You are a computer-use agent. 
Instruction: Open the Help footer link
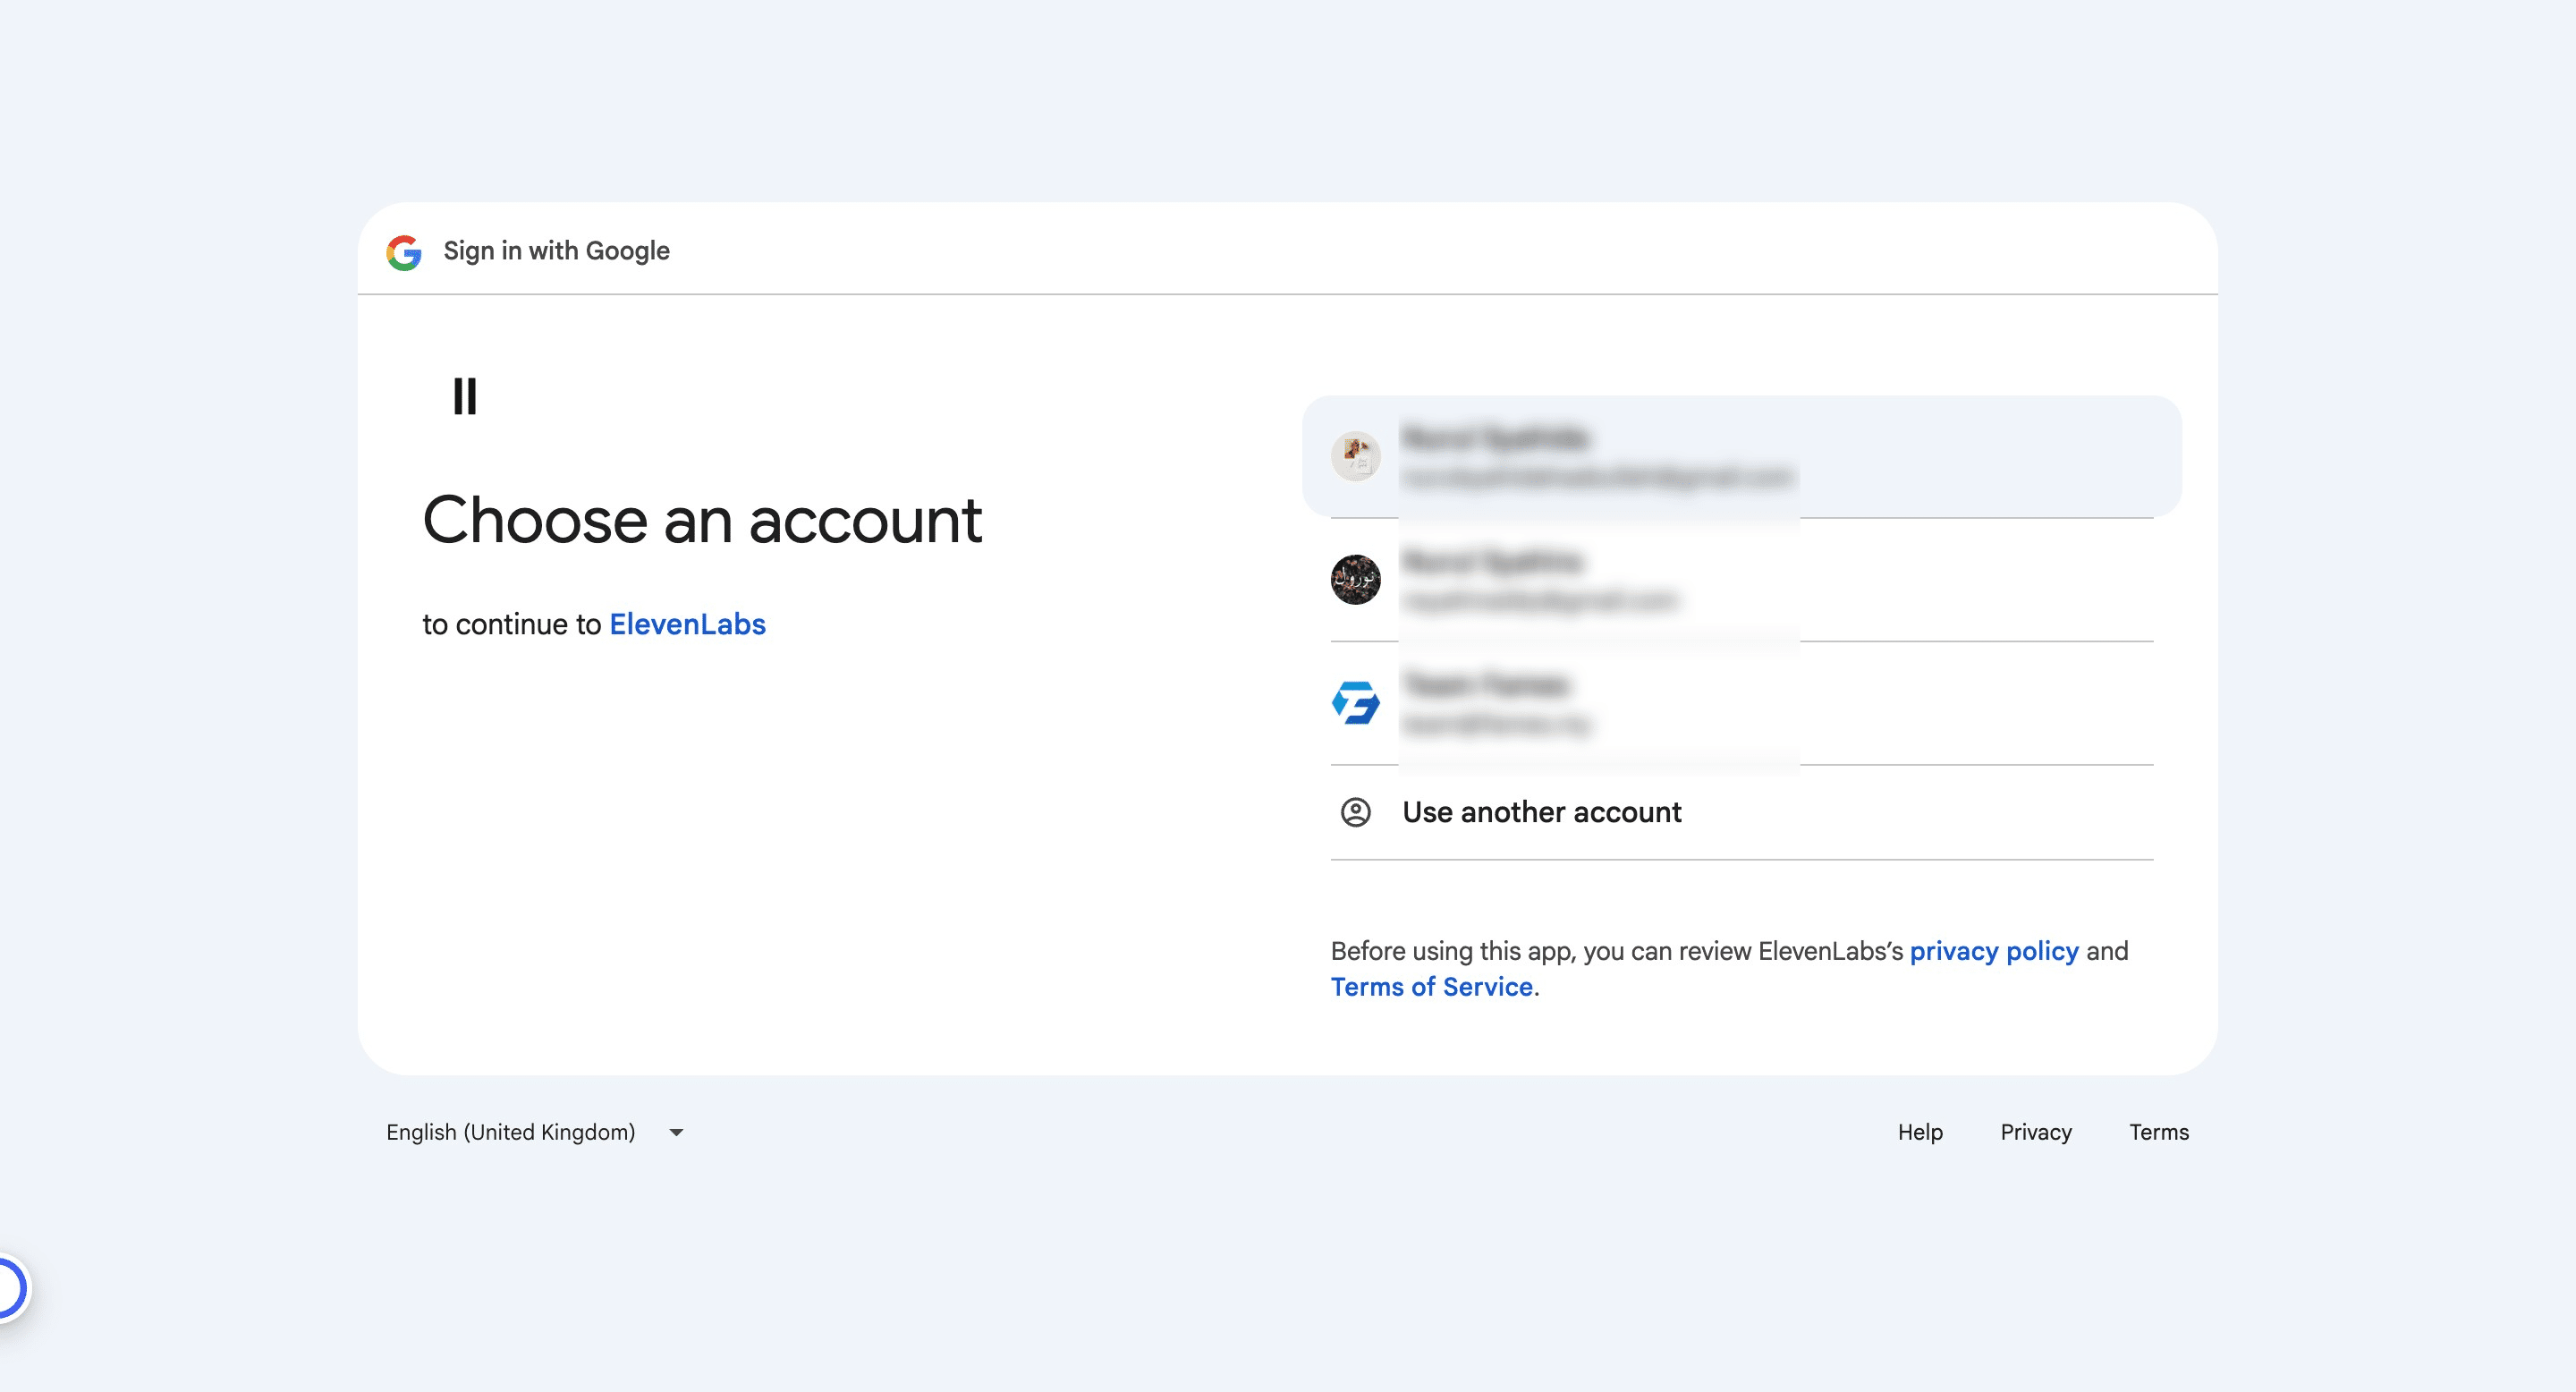(x=1919, y=1132)
